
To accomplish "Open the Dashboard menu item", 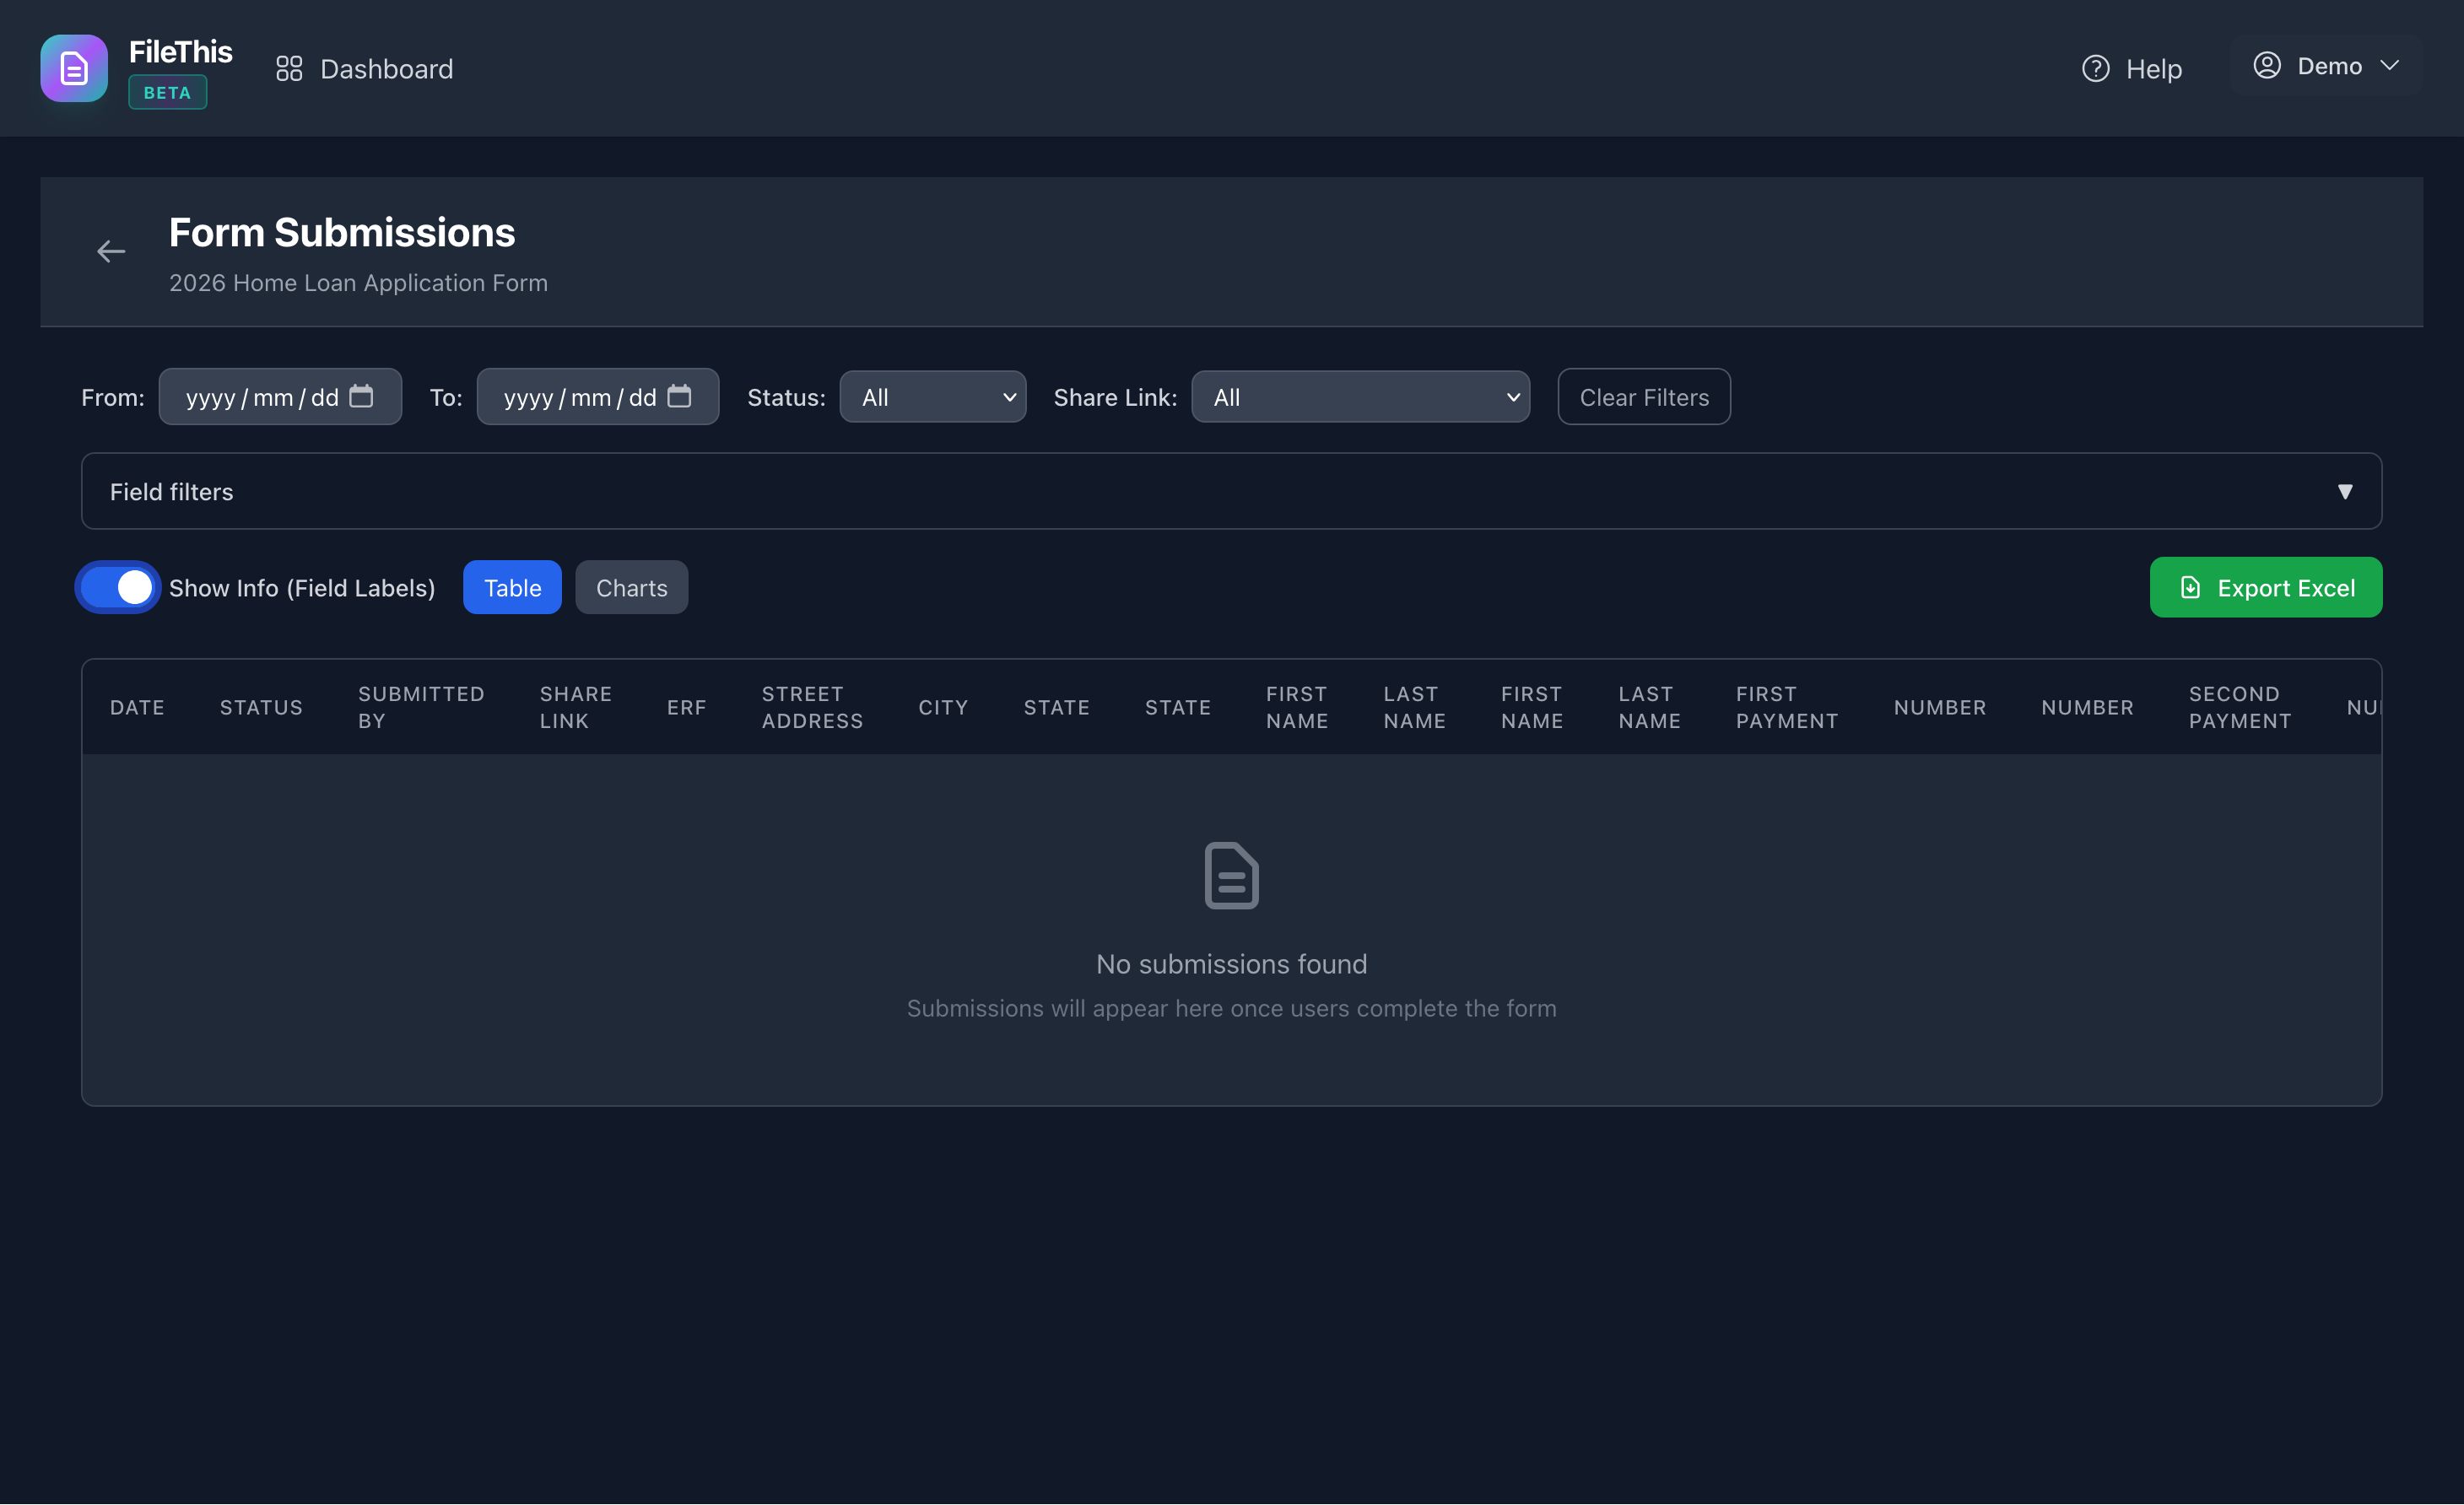I will (x=386, y=68).
